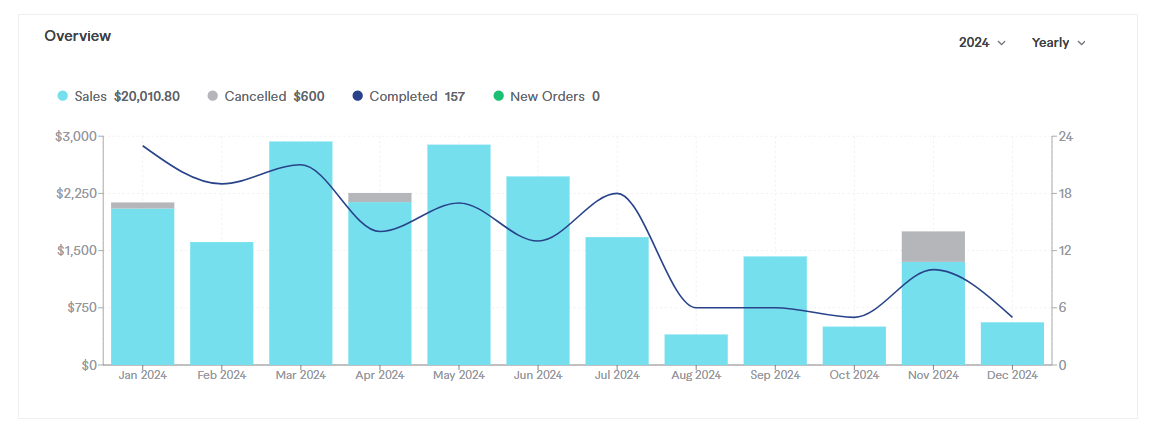Open the Yearly period dropdown
Viewport: 1151px width, 431px height.
click(1058, 43)
